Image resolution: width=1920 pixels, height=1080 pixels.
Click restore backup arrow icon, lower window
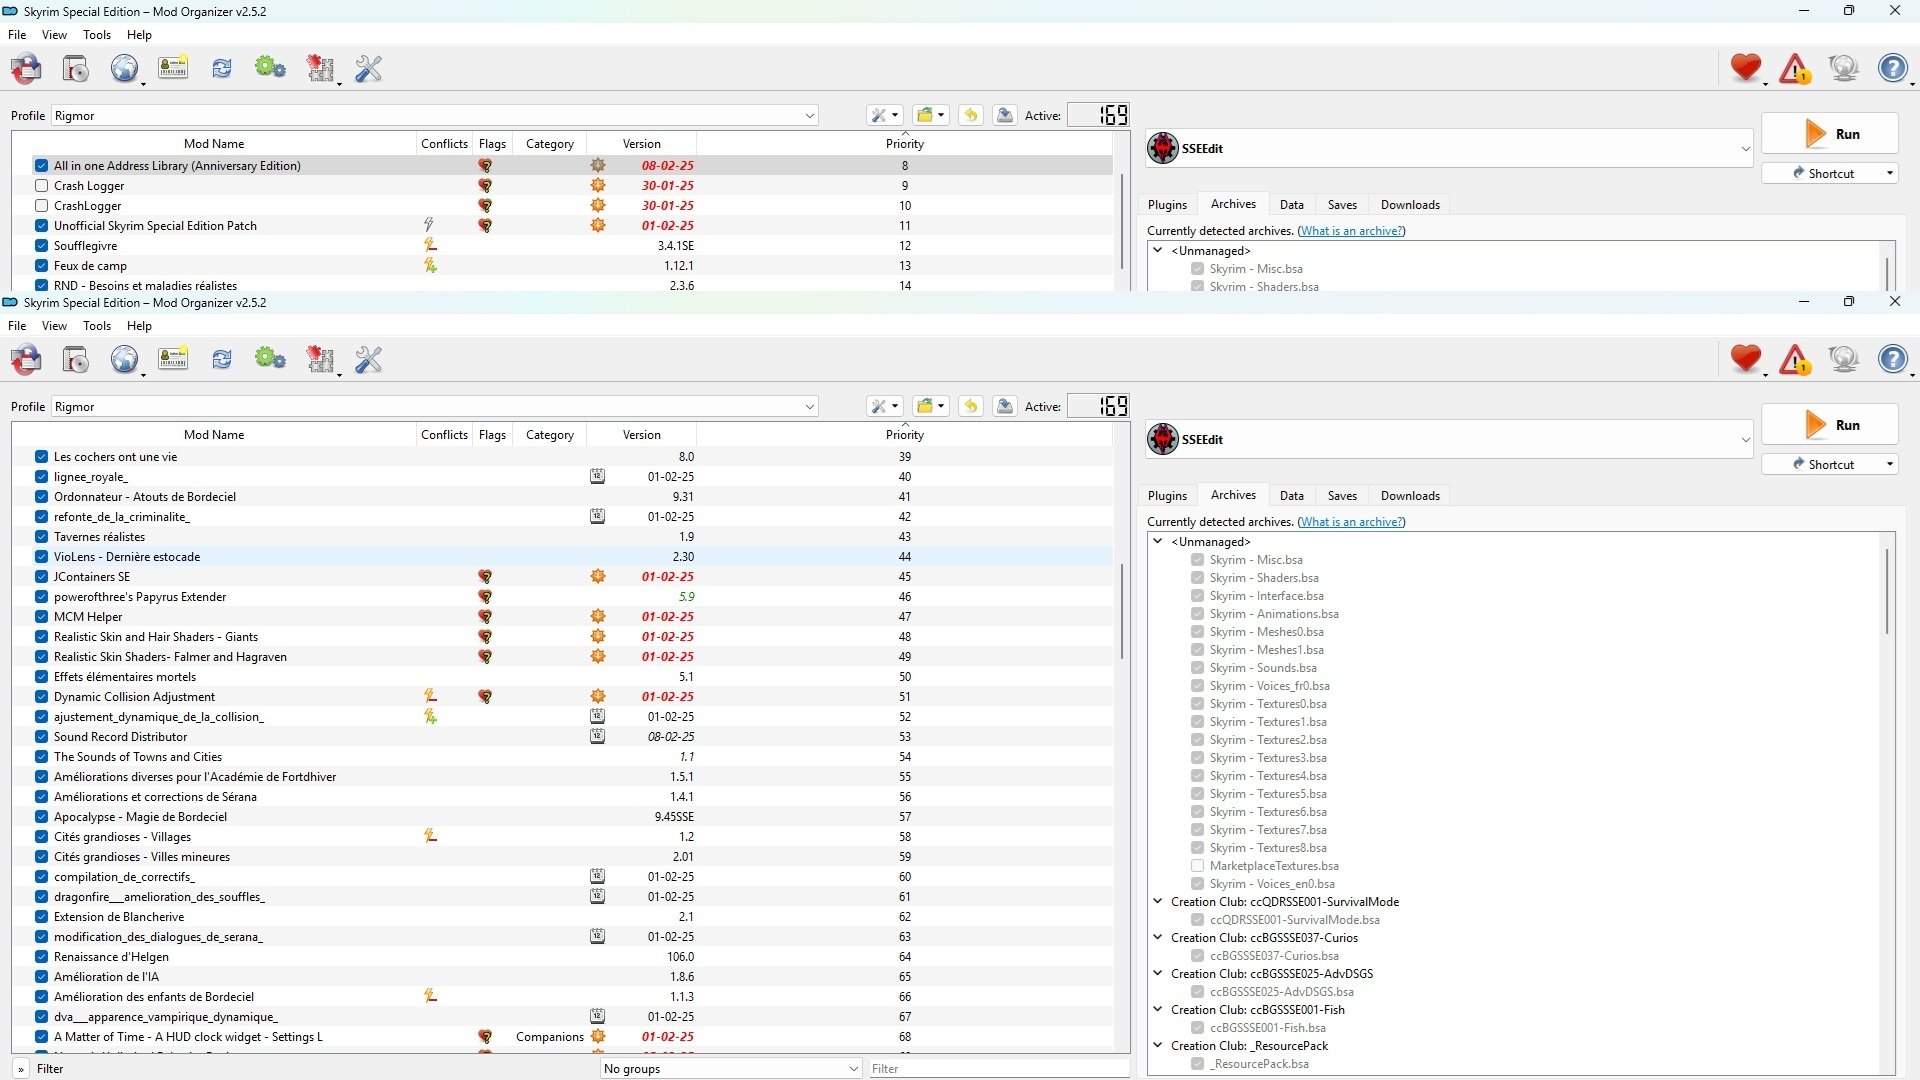[x=970, y=406]
